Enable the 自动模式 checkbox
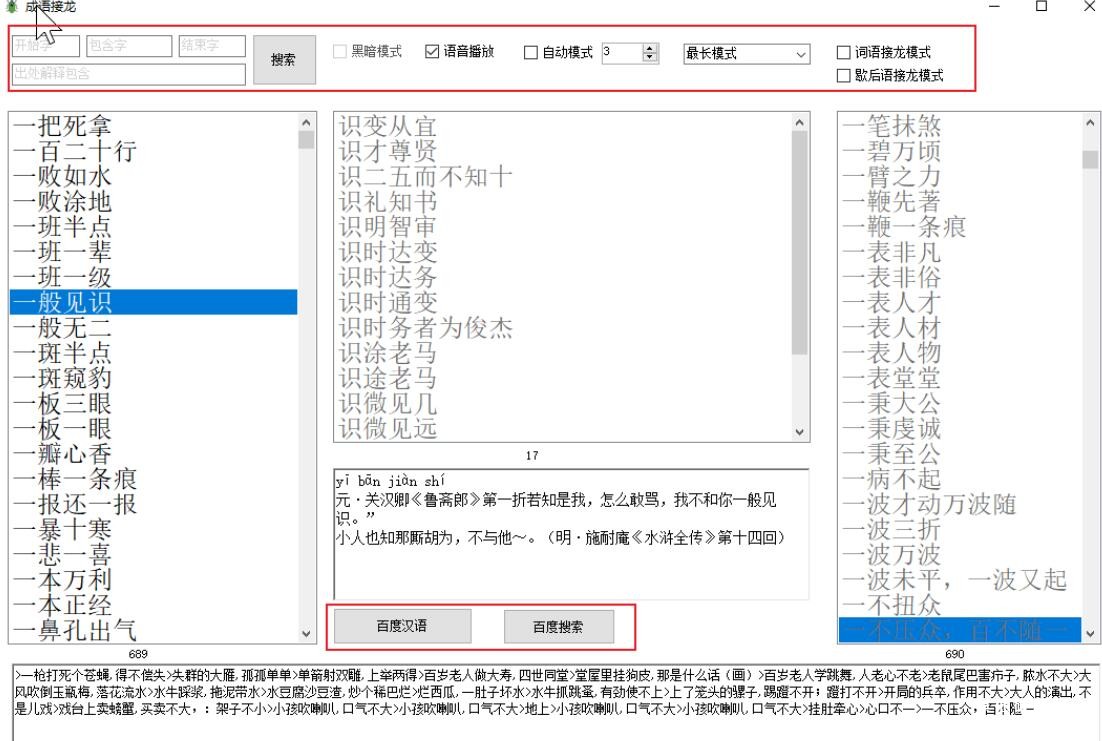The image size is (1102, 741). (531, 53)
